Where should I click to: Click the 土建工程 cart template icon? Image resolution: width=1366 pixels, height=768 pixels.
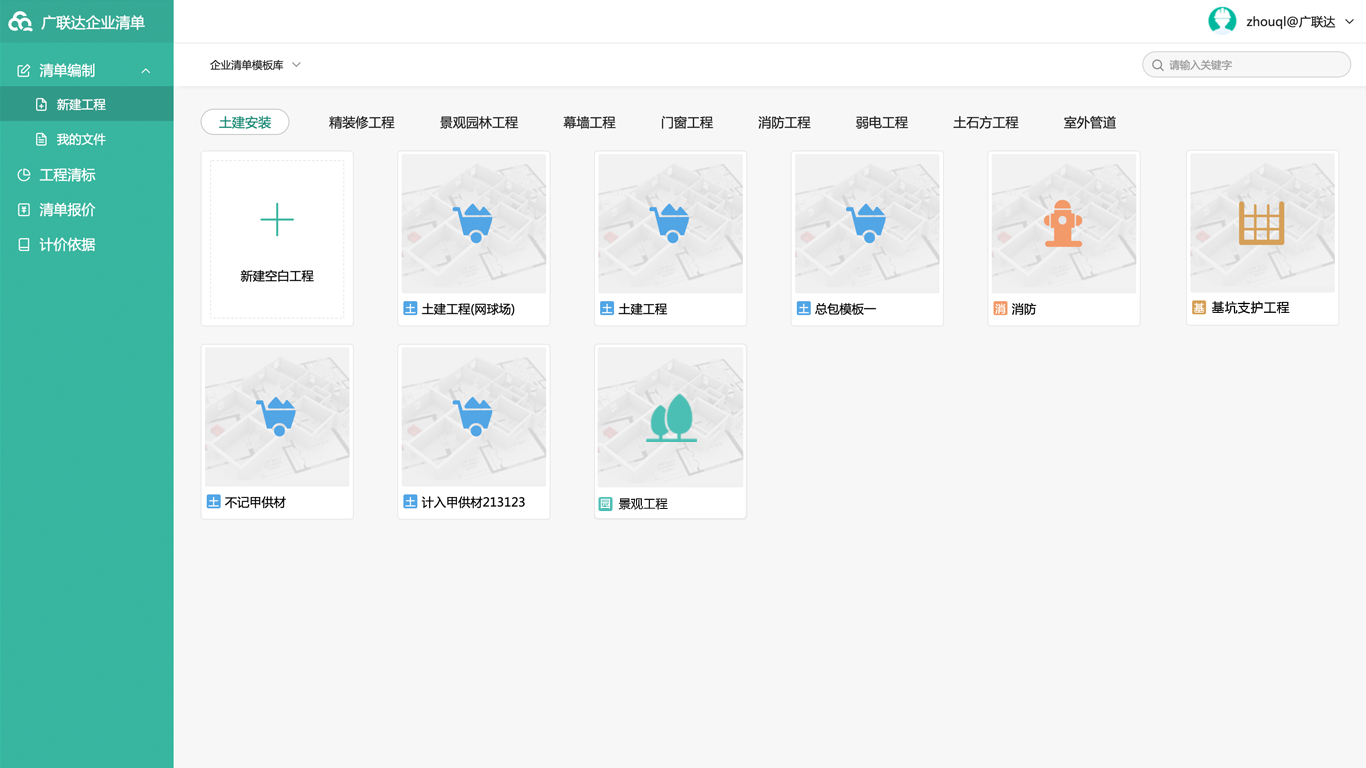click(x=669, y=222)
